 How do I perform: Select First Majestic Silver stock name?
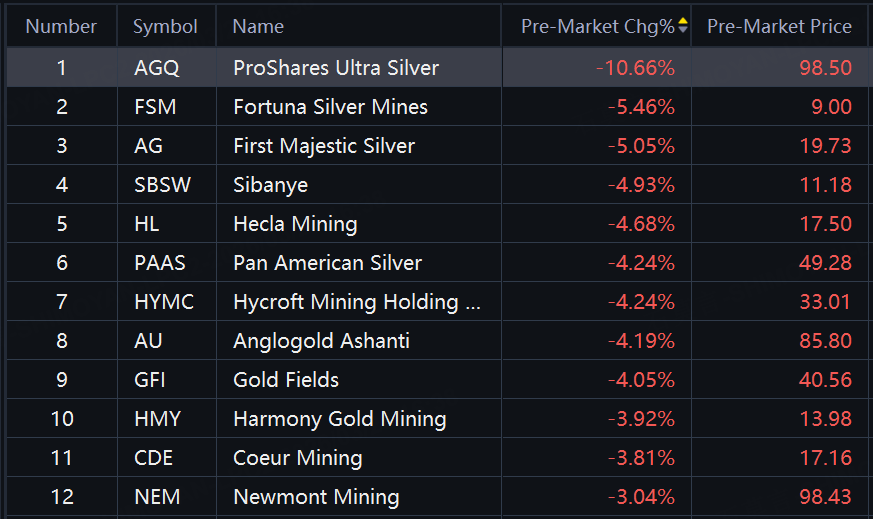pos(323,146)
